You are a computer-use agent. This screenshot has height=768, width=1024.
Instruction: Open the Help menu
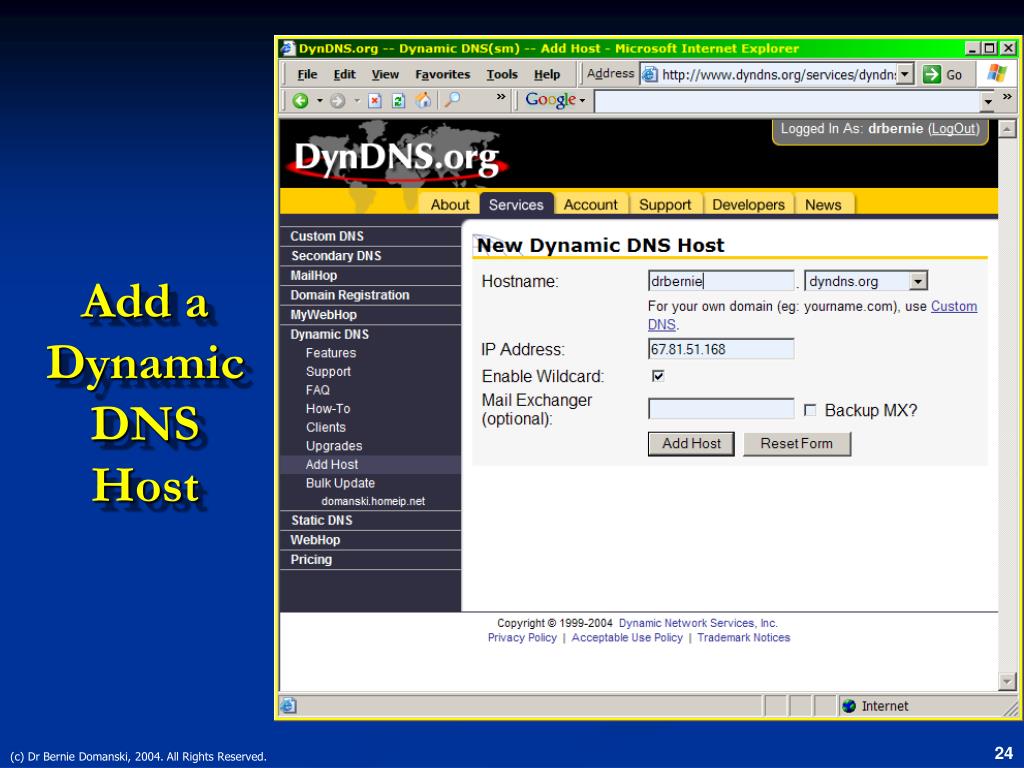click(x=547, y=74)
